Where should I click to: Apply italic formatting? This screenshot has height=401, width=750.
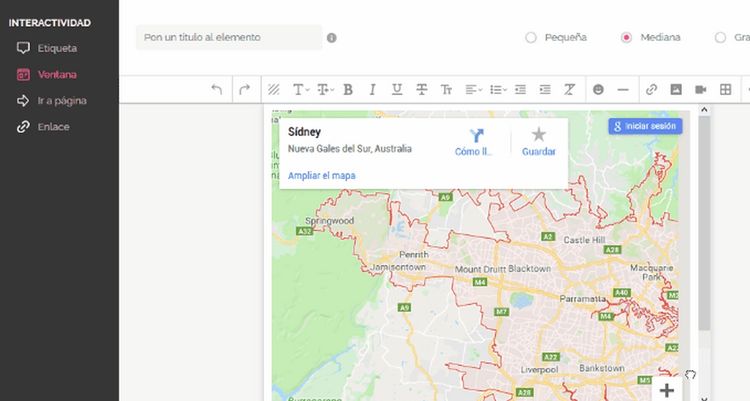pos(372,90)
